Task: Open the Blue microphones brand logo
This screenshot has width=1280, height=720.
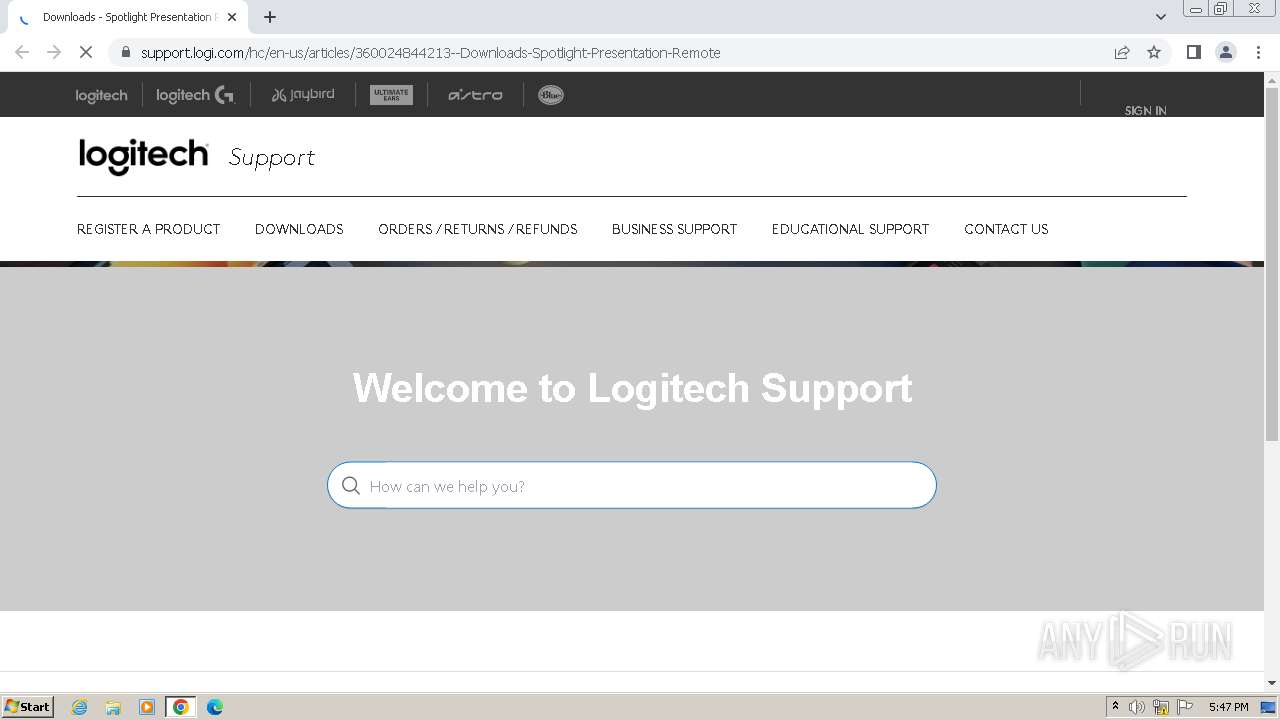Action: click(x=551, y=95)
